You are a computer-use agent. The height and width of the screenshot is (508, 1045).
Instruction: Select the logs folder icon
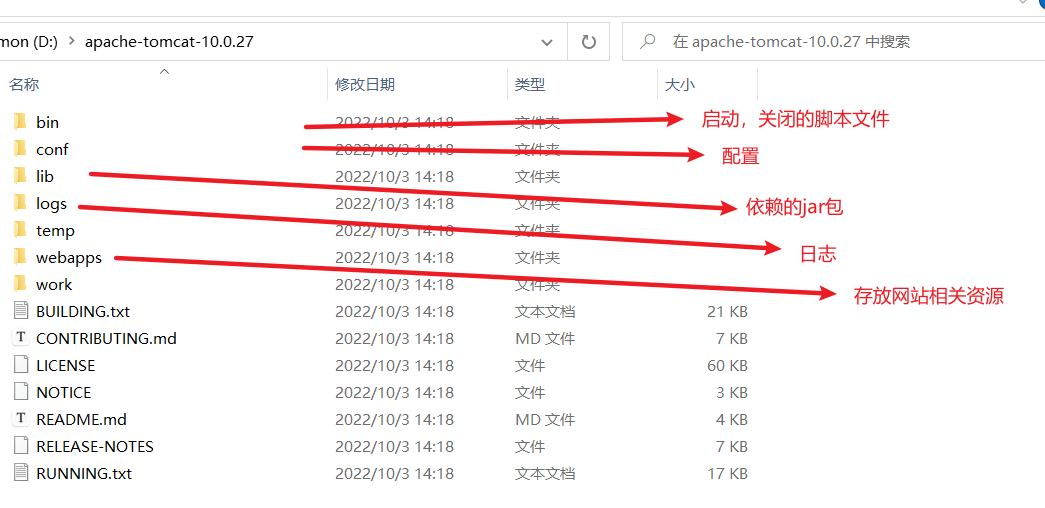tap(20, 203)
